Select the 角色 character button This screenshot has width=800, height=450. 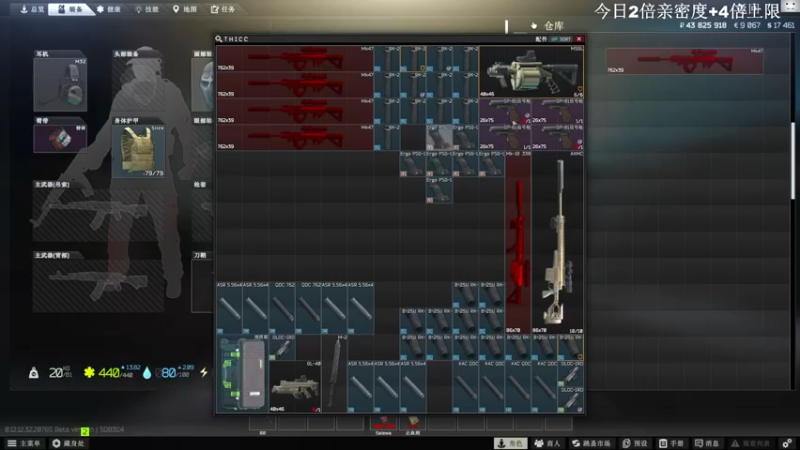[511, 443]
